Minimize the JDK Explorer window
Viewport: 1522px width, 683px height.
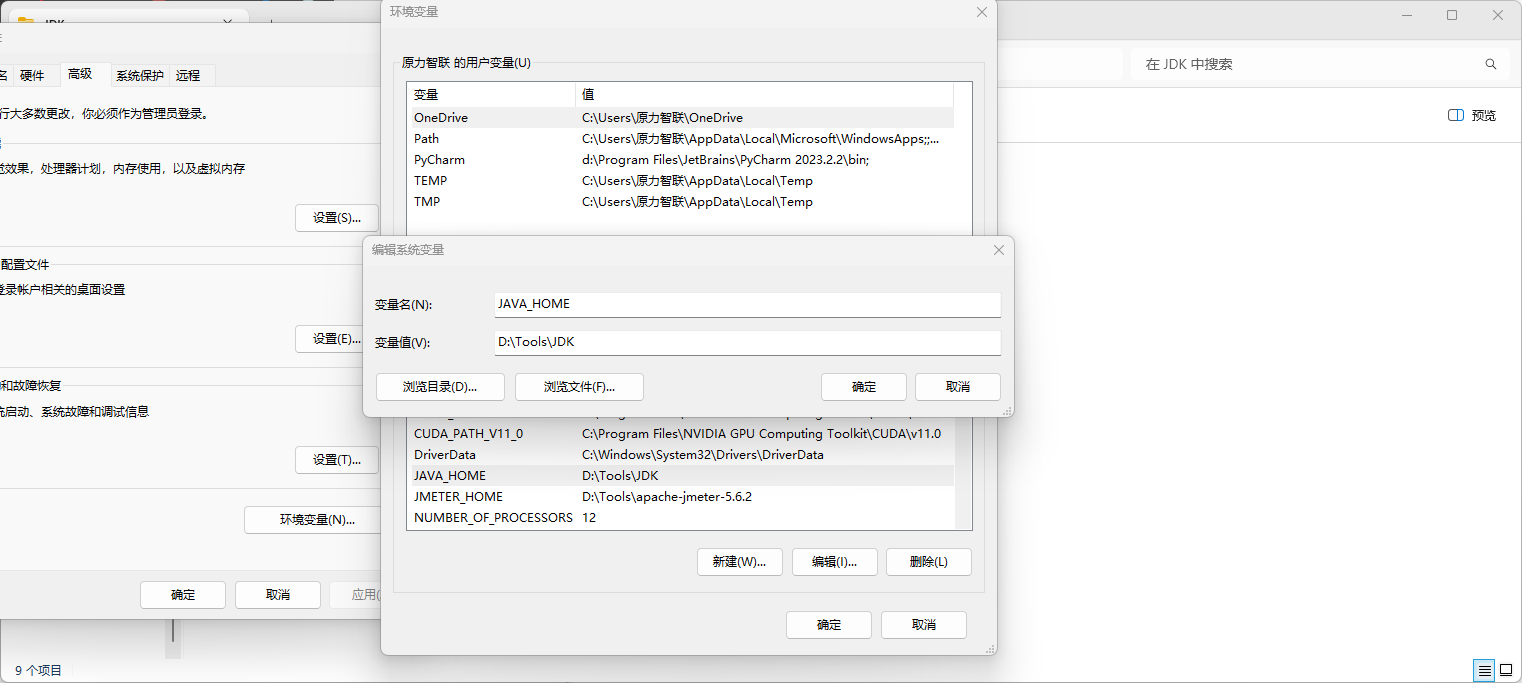1406,15
